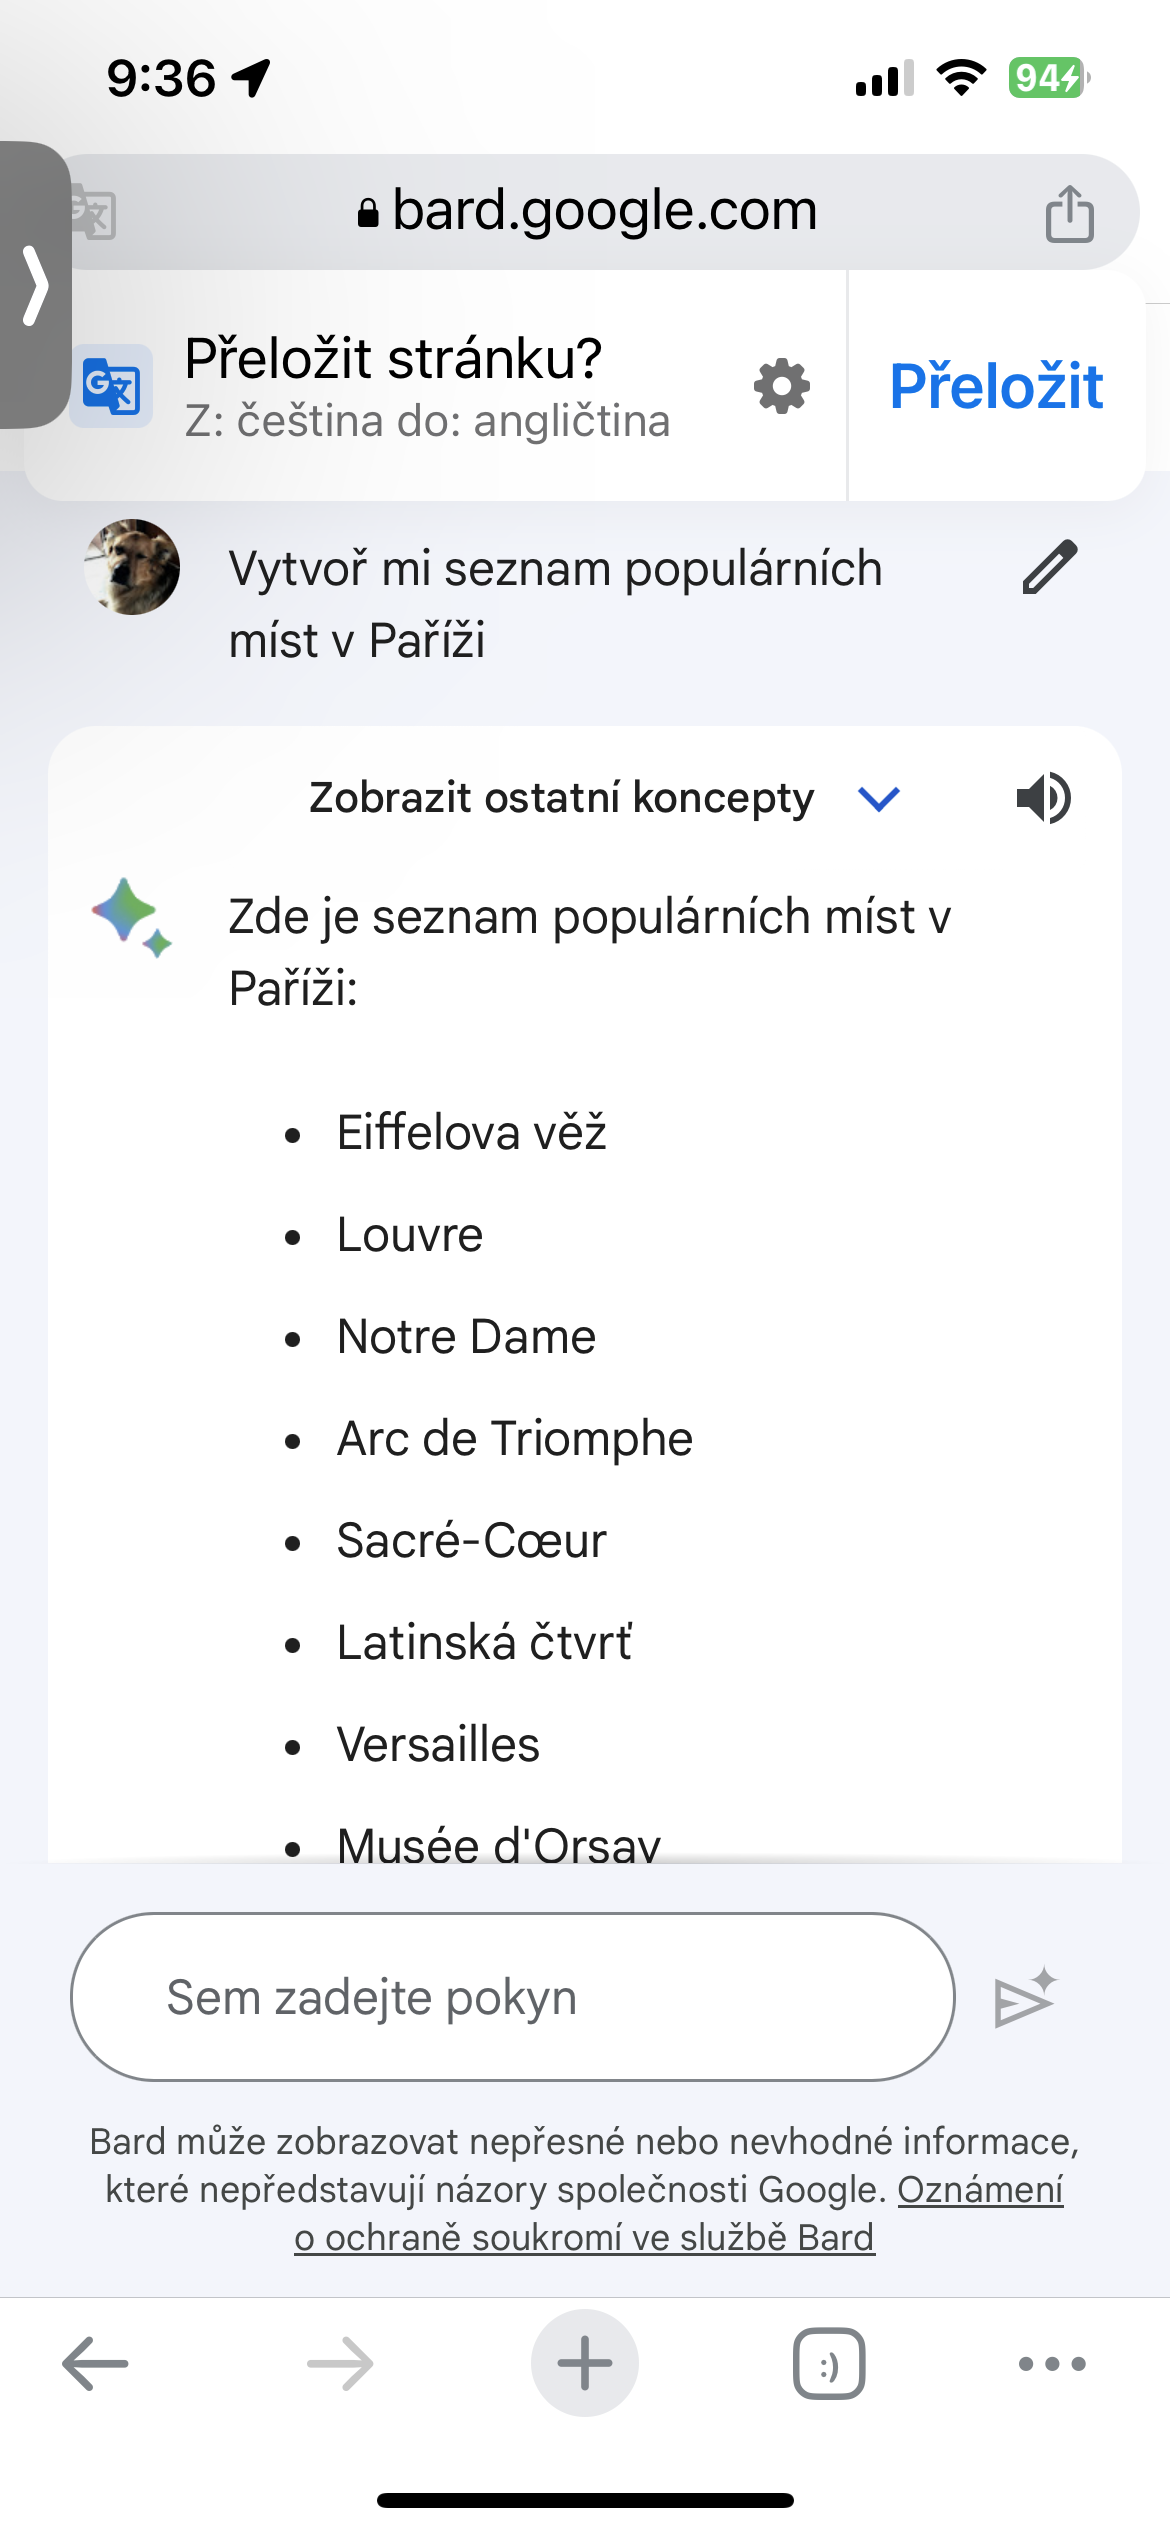Open the Bard privacy notice link
The height and width of the screenshot is (2532, 1170).
pos(584,2237)
